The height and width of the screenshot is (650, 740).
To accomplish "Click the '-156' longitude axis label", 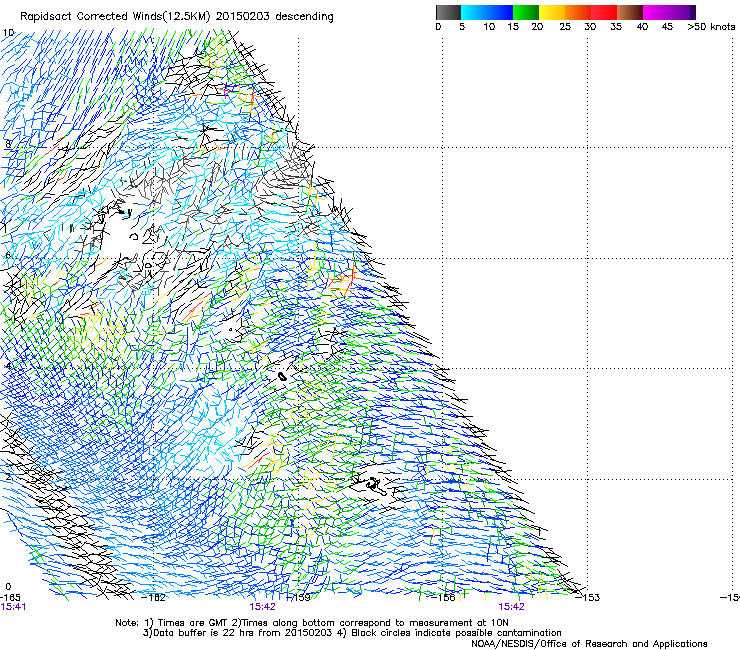I will pos(443,598).
